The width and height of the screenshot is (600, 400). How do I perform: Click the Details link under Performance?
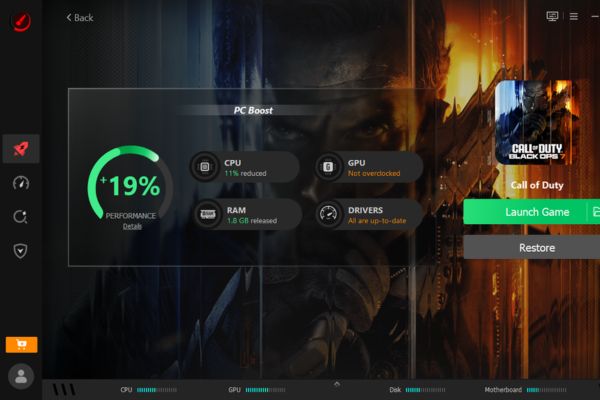point(132,226)
